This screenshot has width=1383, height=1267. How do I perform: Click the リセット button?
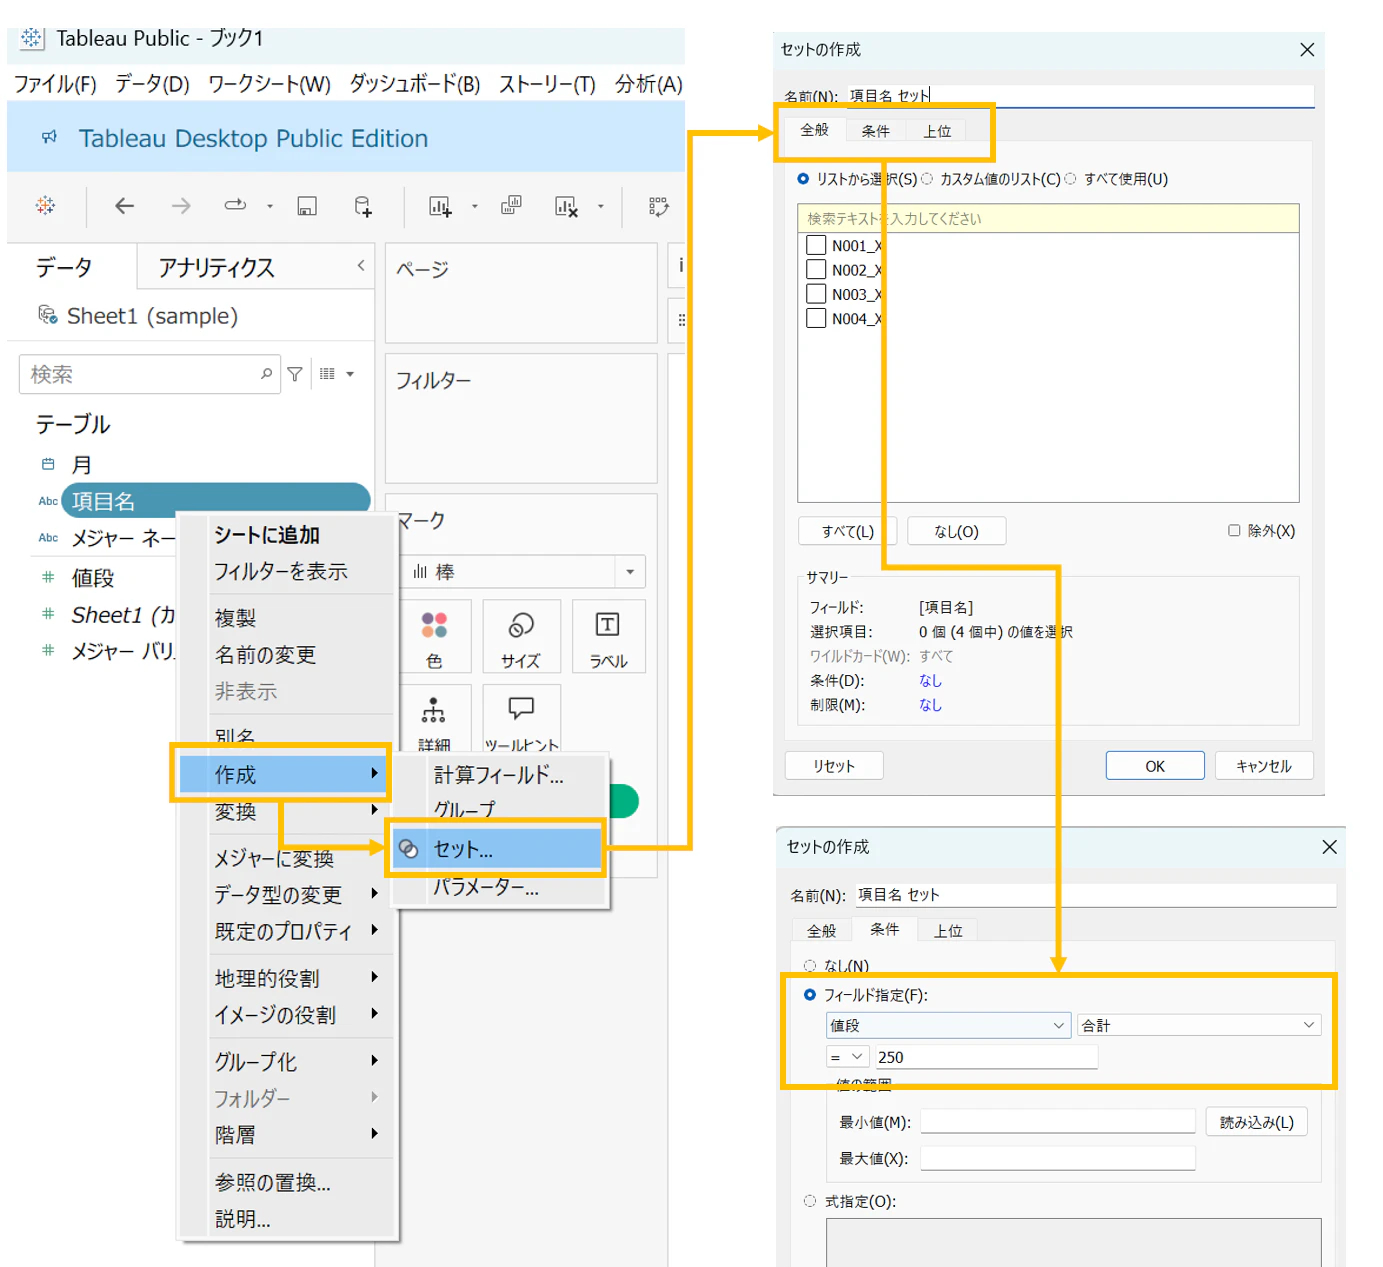tap(834, 766)
